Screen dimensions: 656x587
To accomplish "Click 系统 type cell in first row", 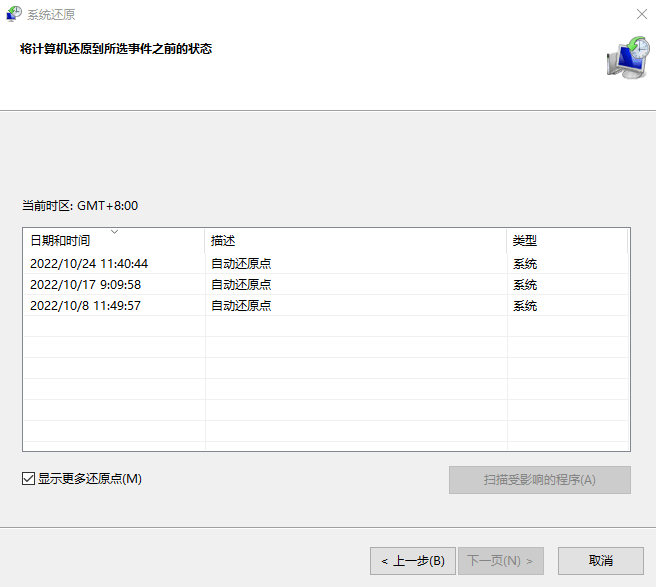I will coord(525,264).
